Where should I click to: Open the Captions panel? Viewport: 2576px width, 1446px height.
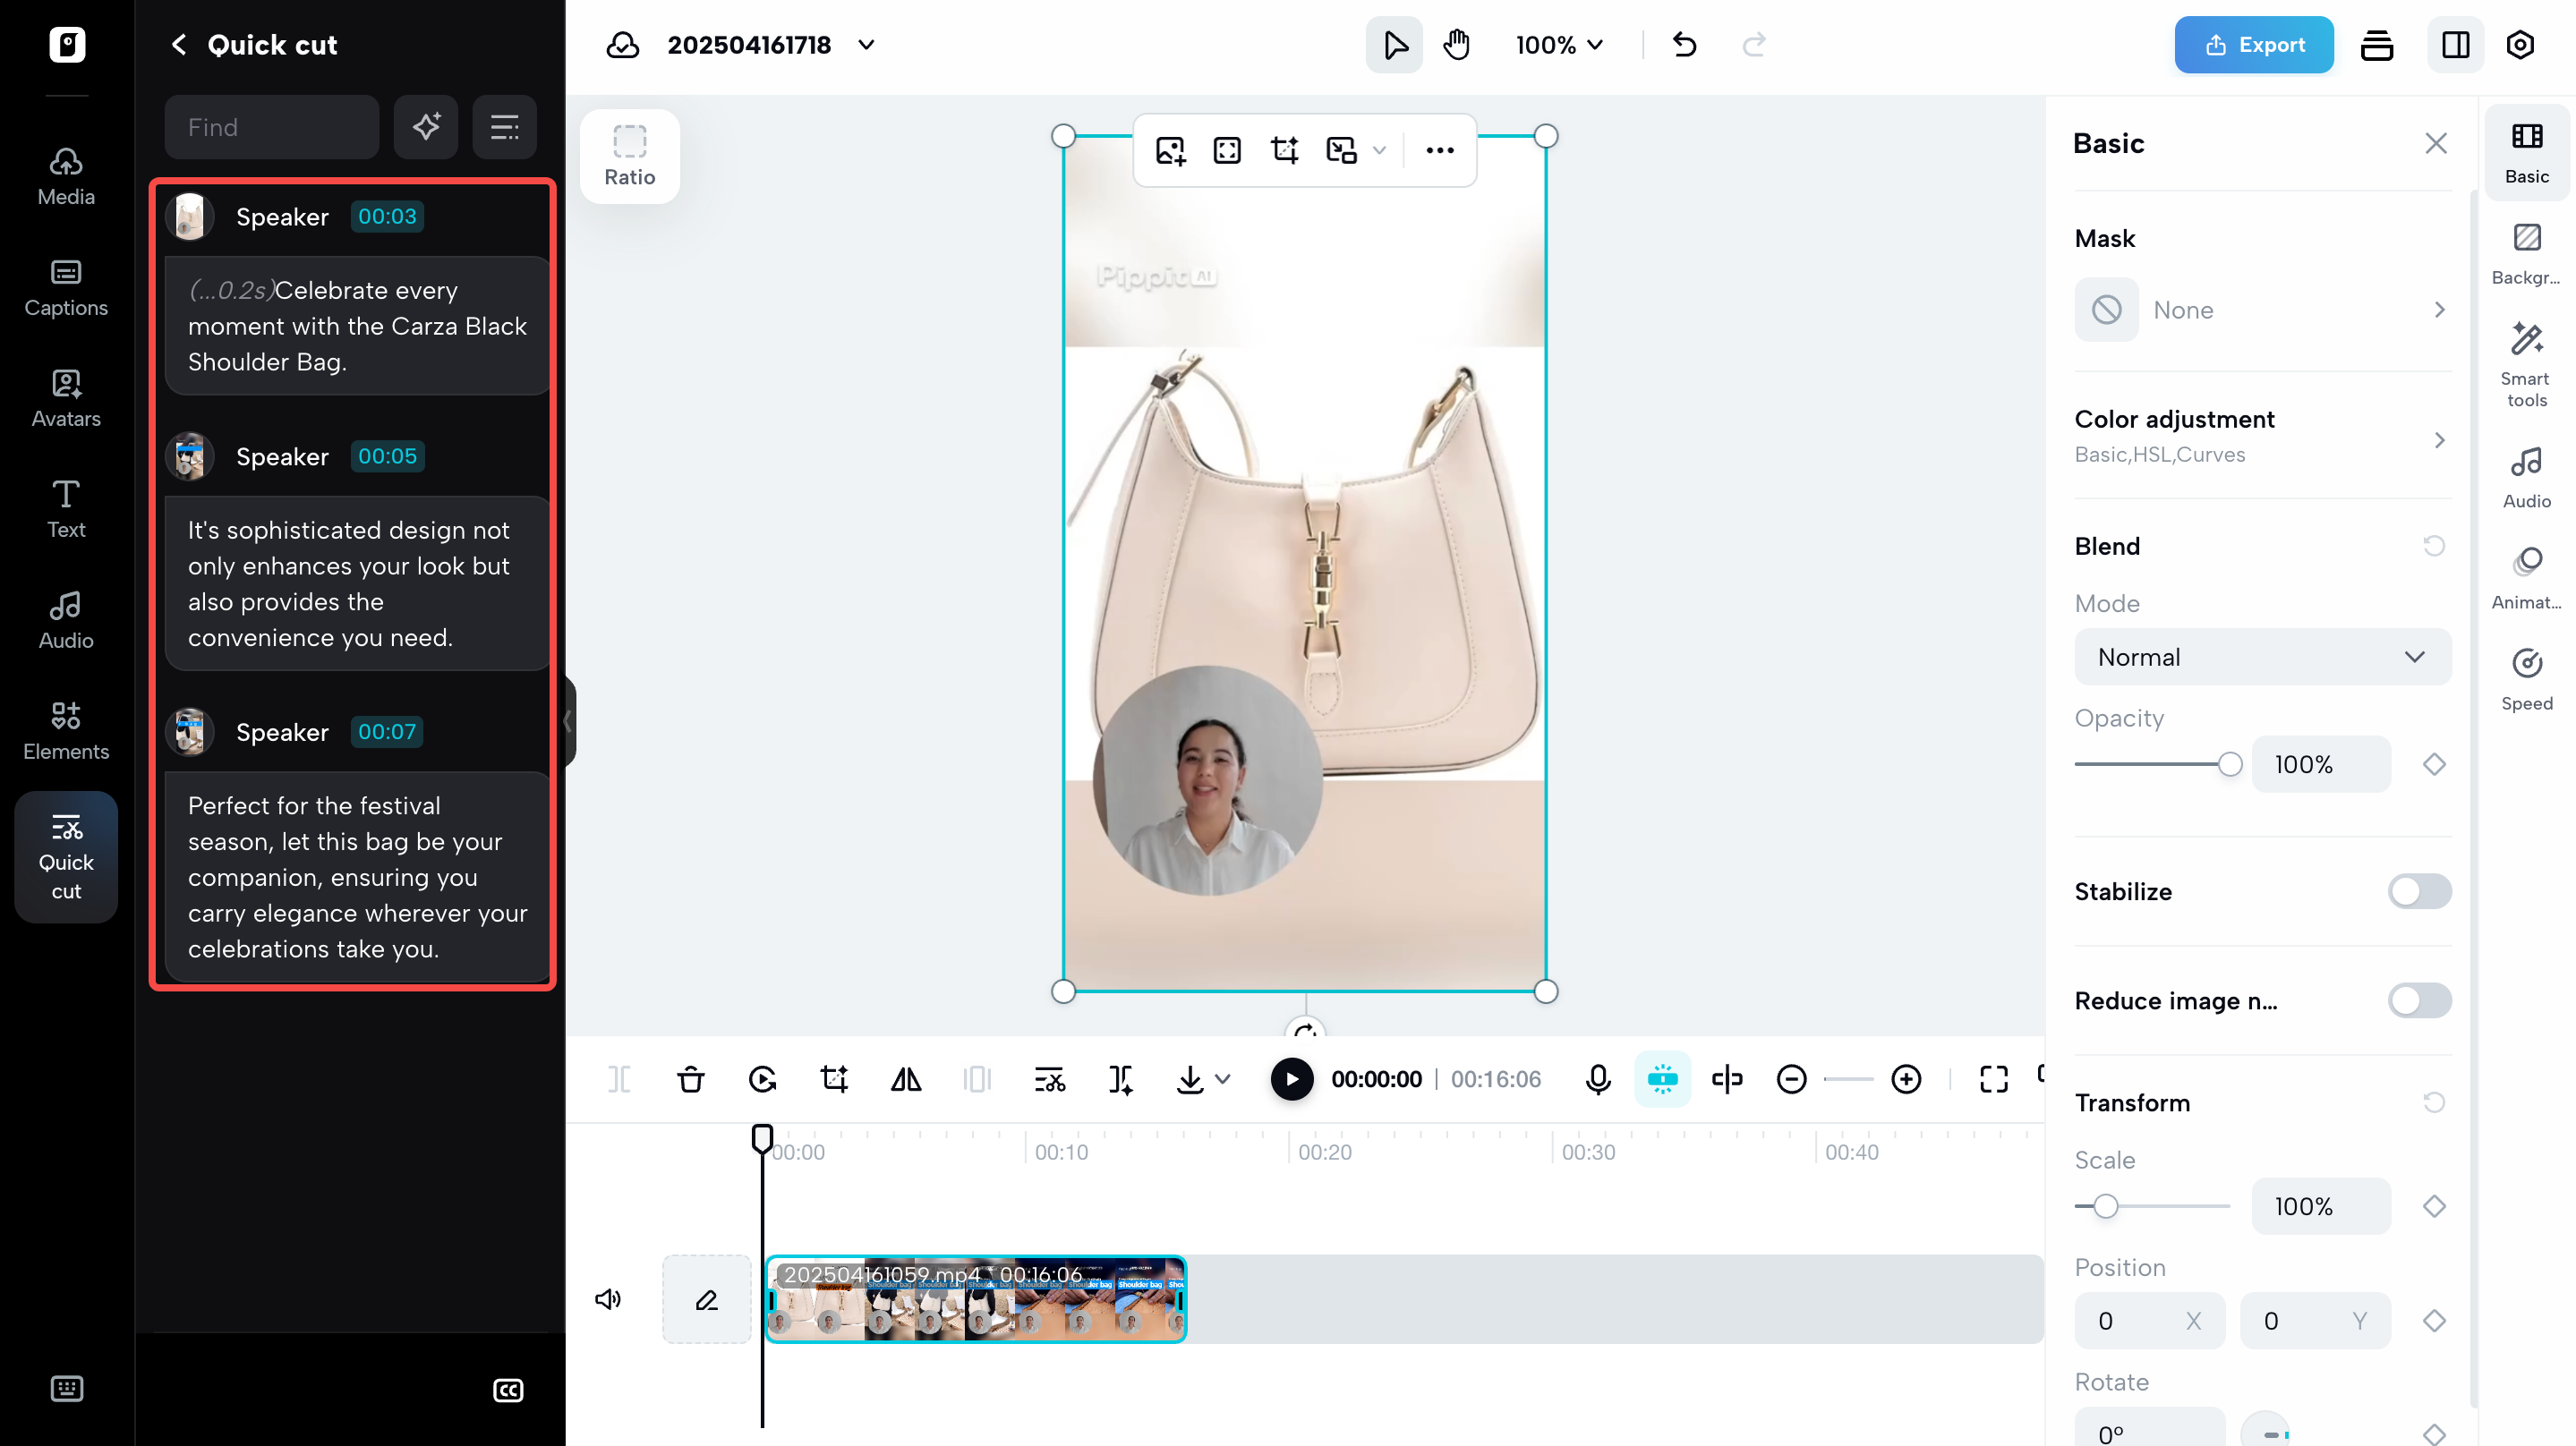(x=65, y=288)
